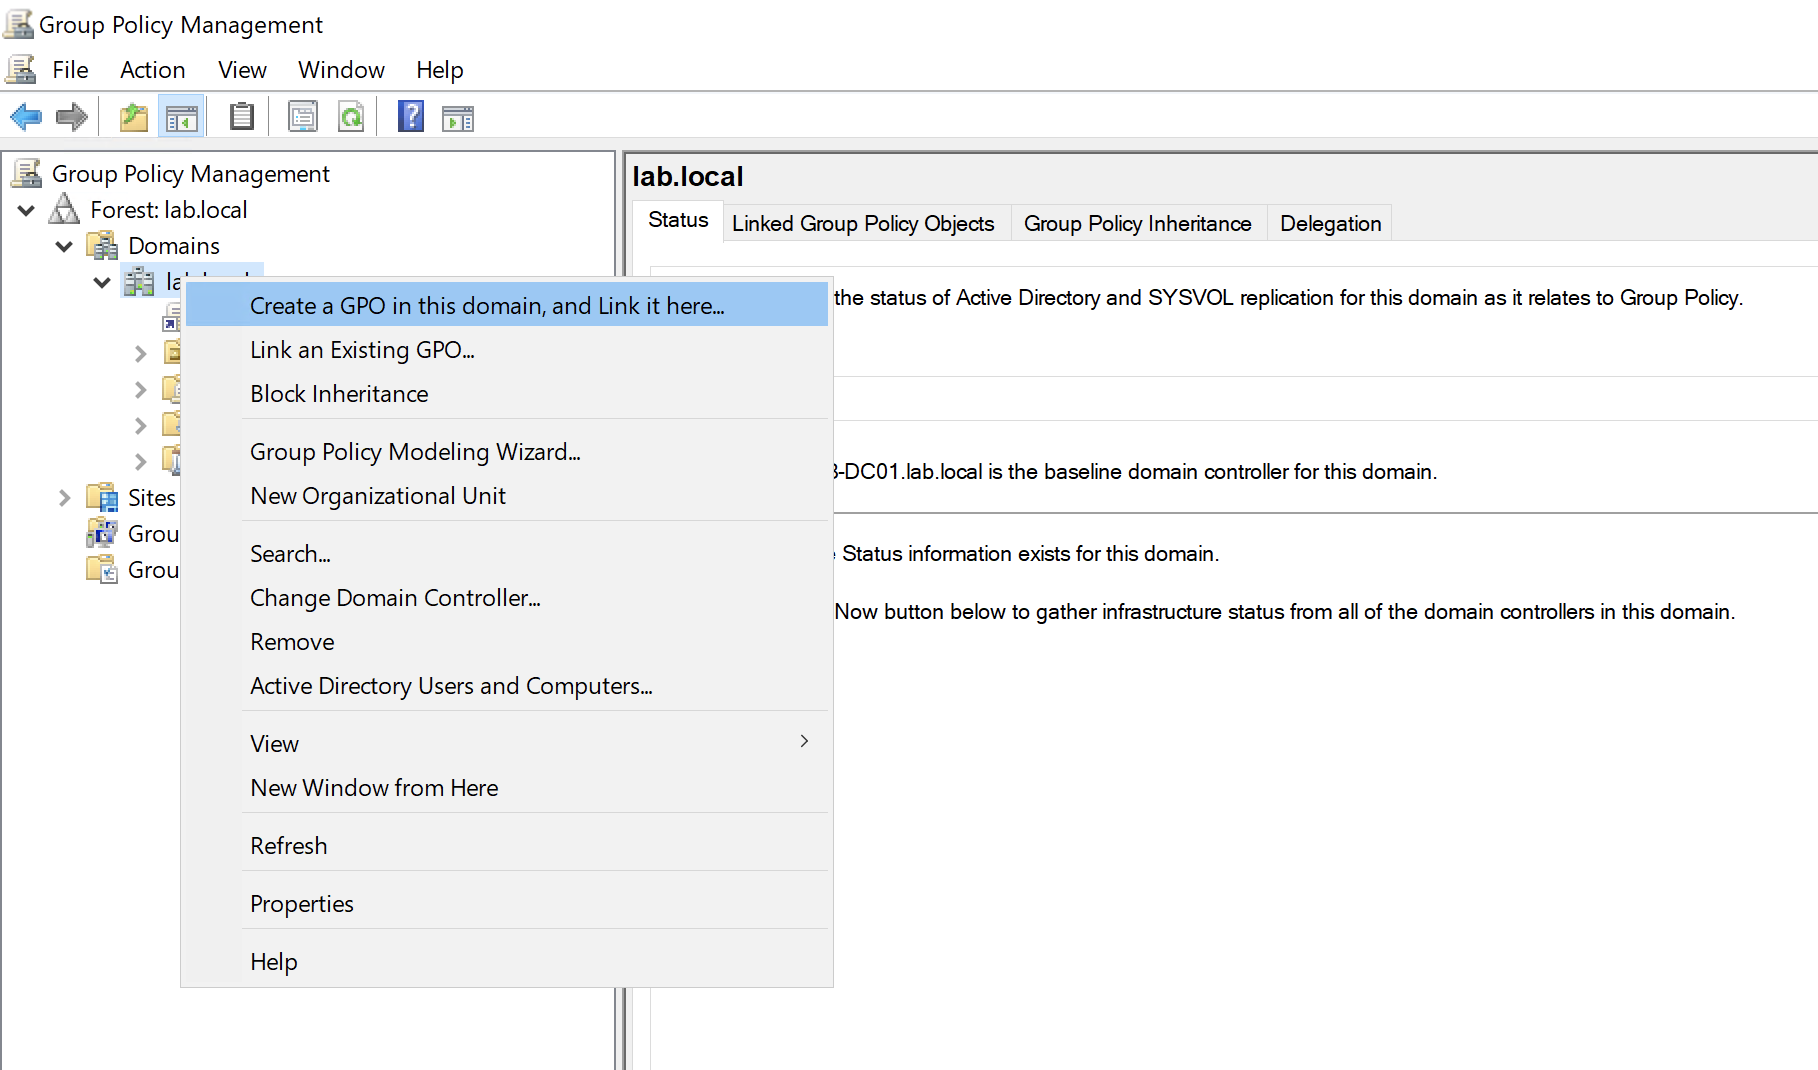Switch to Linked Group Policy Objects tab
Screen dimensions: 1818x1070
pos(862,224)
